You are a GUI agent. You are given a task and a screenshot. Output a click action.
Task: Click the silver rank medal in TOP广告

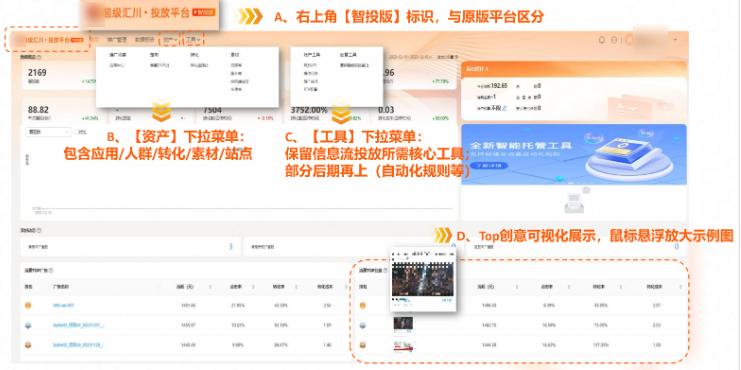pos(28,326)
